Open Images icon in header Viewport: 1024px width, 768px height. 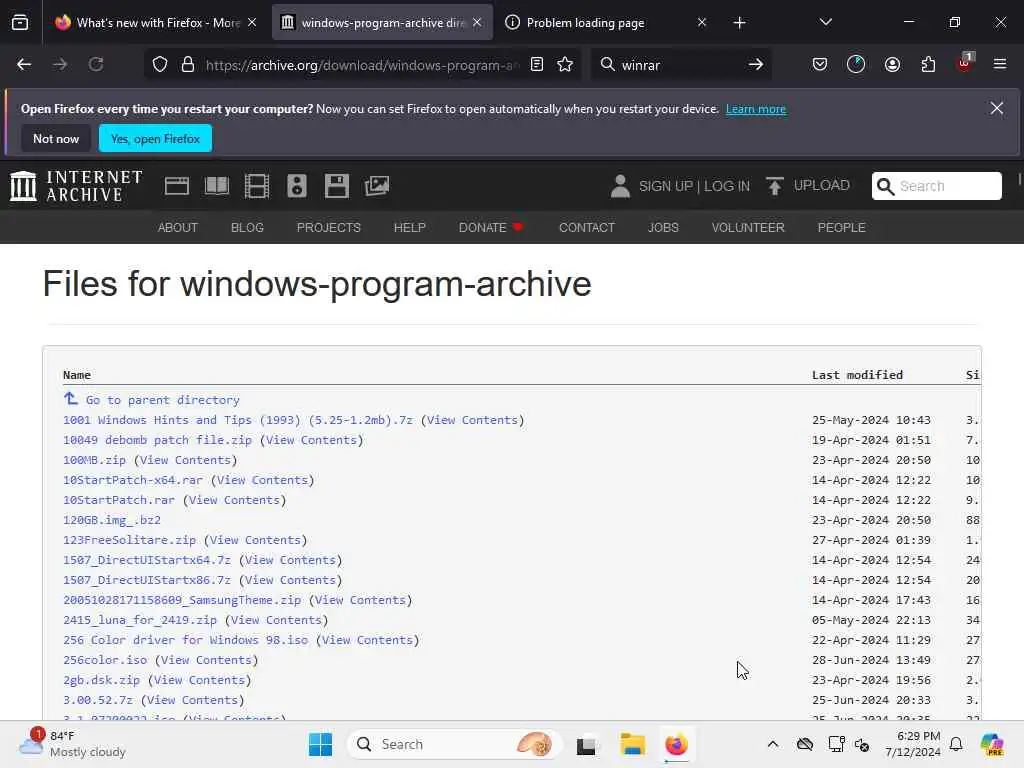[377, 186]
